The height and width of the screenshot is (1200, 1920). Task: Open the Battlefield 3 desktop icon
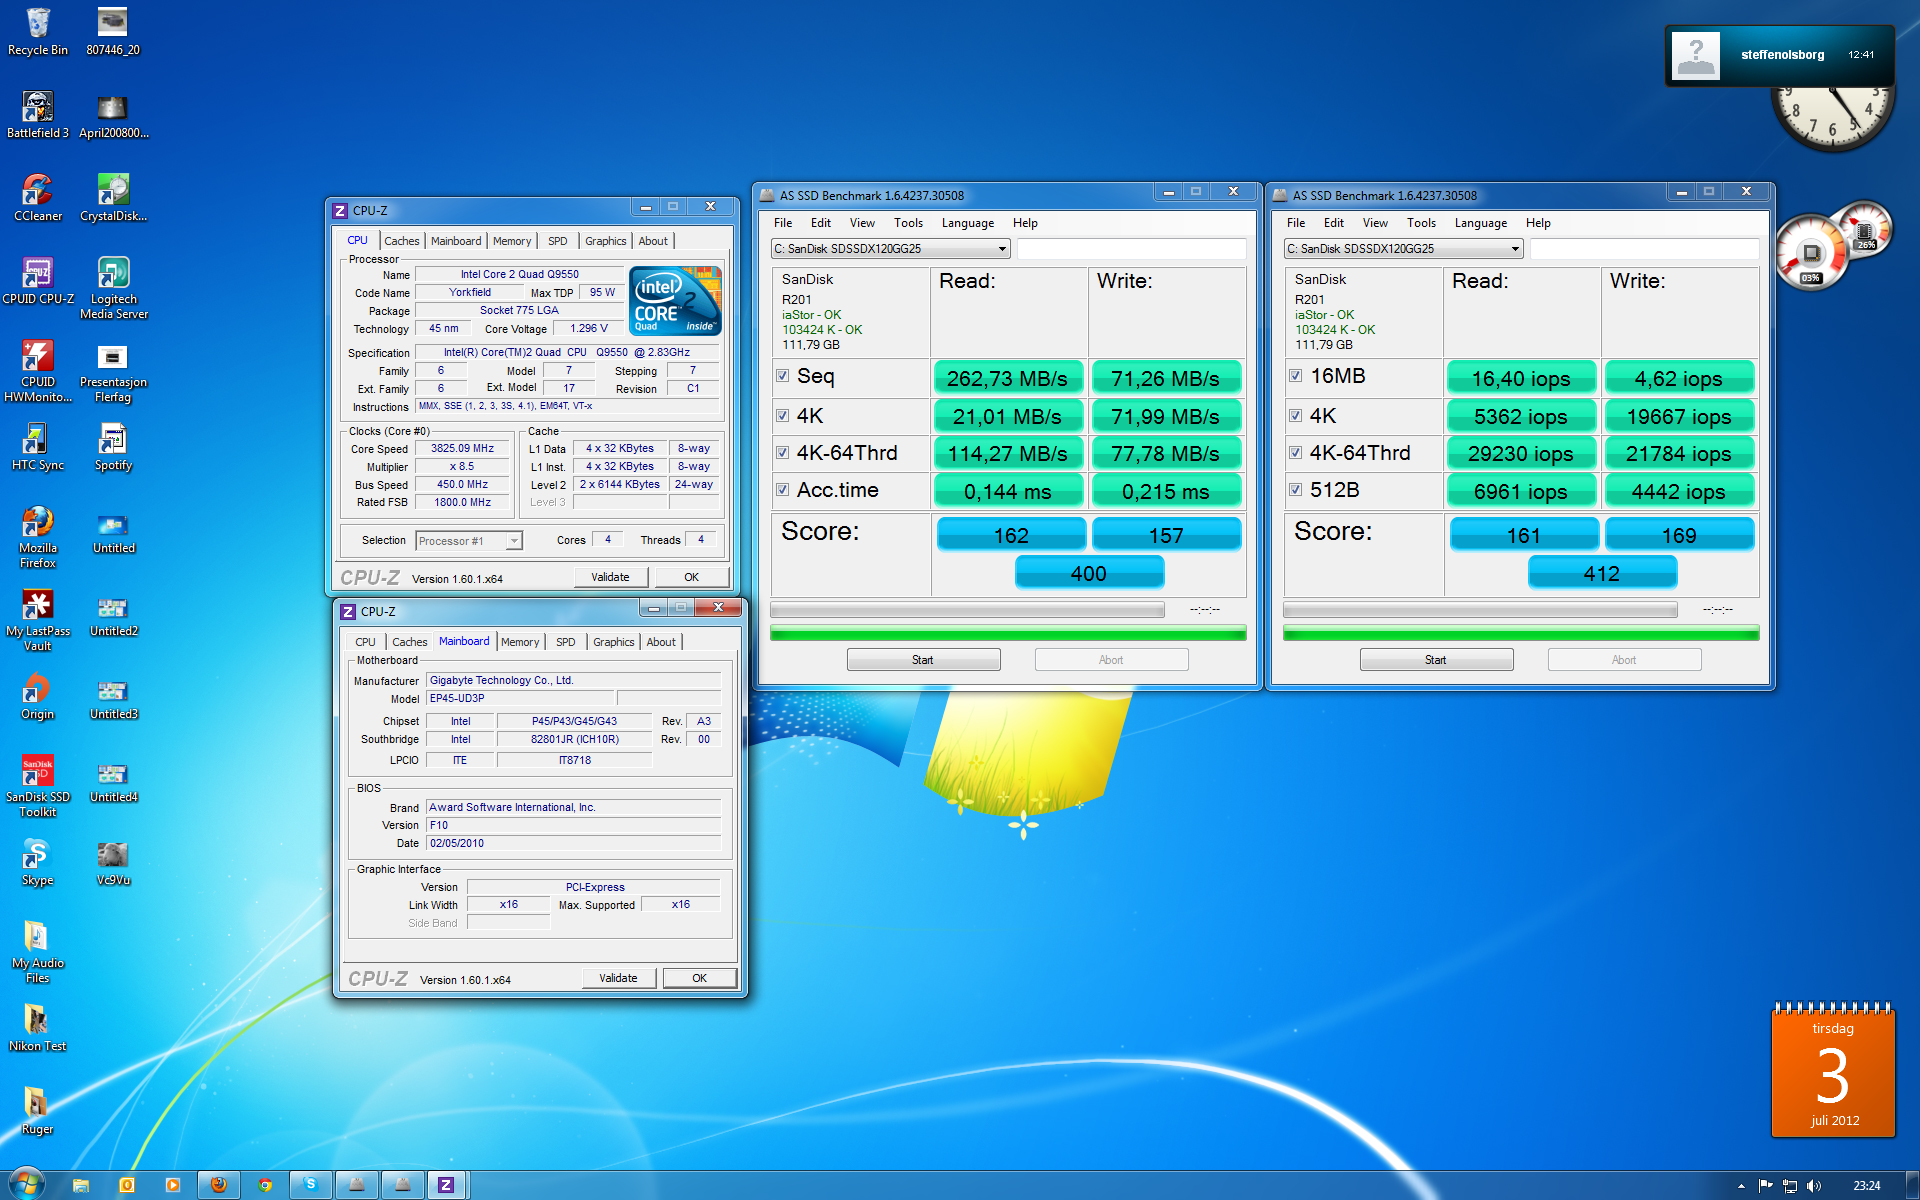pos(38,114)
